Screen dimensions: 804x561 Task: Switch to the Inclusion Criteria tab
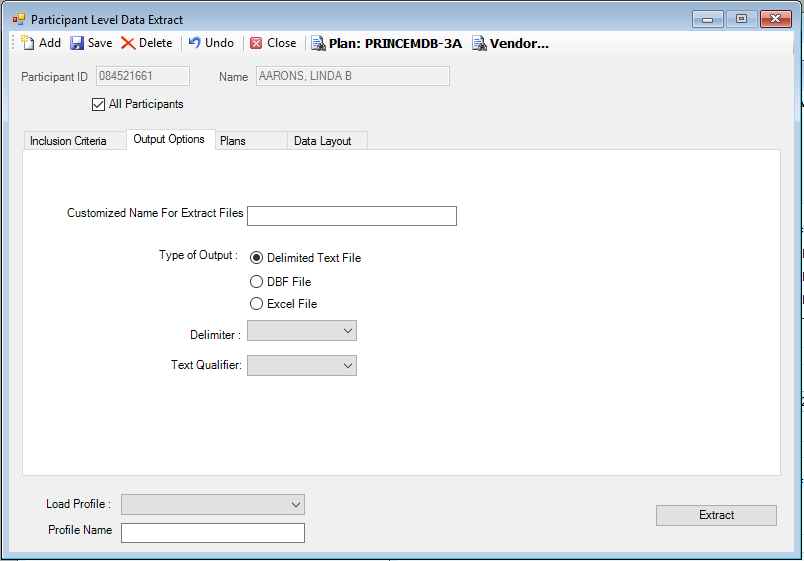click(68, 141)
